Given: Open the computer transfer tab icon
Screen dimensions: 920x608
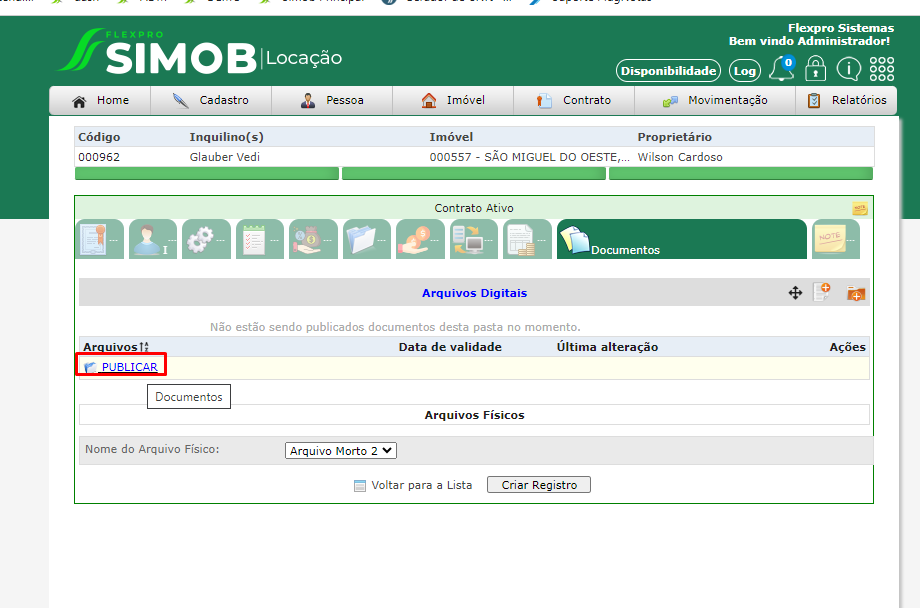Looking at the screenshot, I should tap(474, 239).
